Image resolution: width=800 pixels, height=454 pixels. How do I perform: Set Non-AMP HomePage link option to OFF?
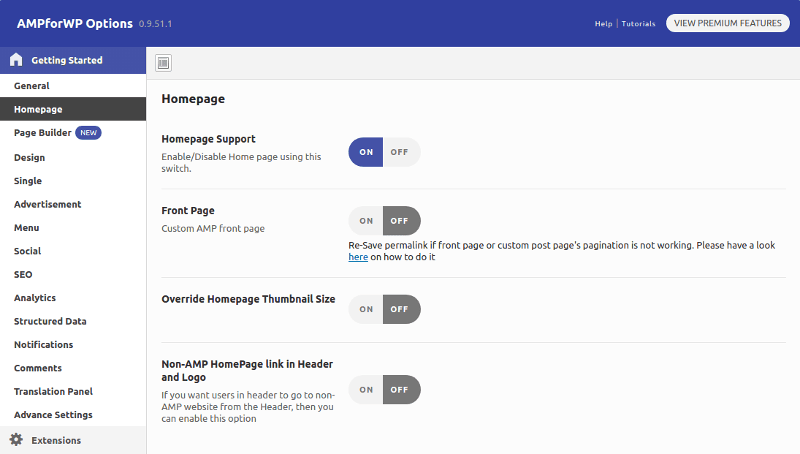tap(401, 390)
